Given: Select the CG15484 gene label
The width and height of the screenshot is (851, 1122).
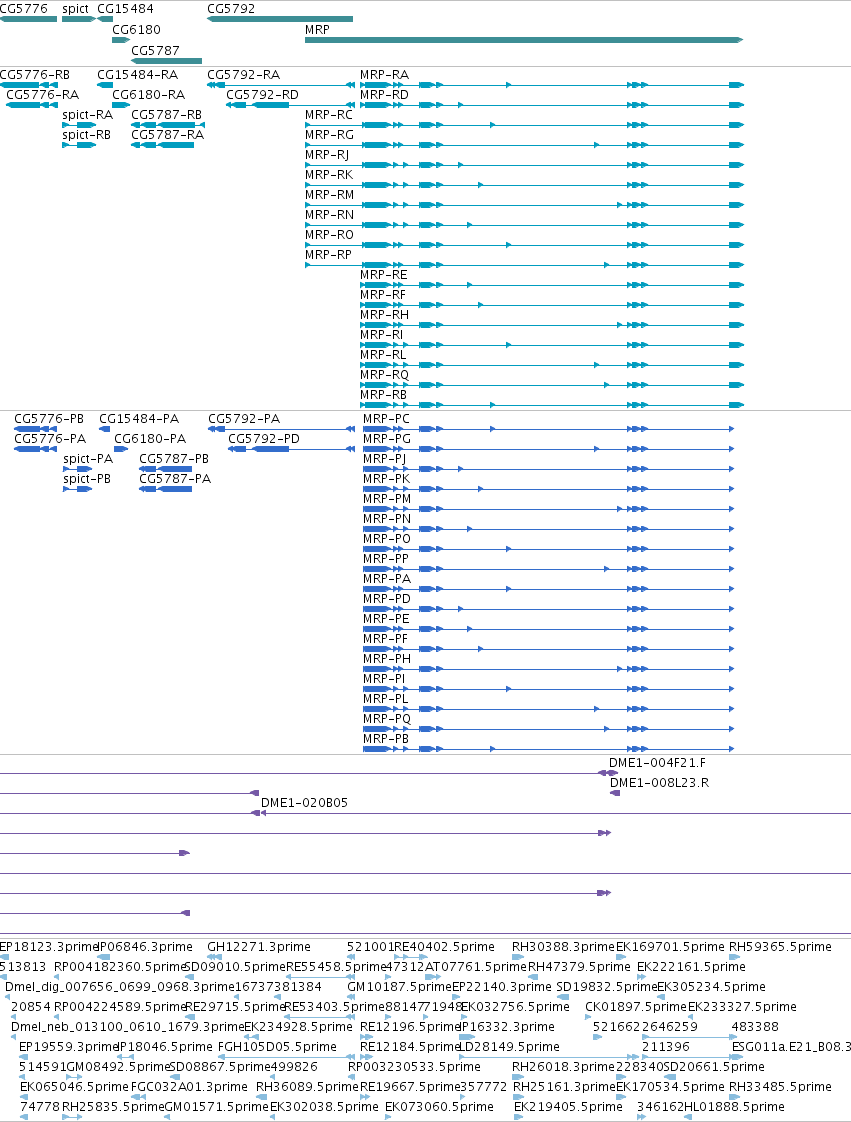Looking at the screenshot, I should [x=125, y=9].
